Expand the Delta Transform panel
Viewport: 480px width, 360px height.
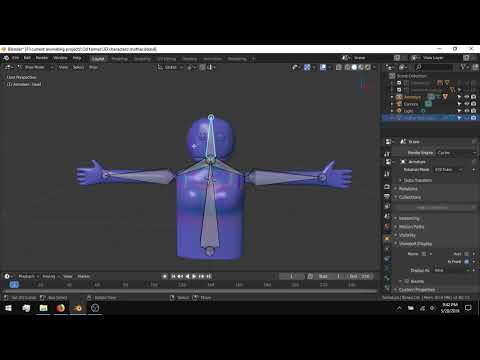pyautogui.click(x=417, y=180)
